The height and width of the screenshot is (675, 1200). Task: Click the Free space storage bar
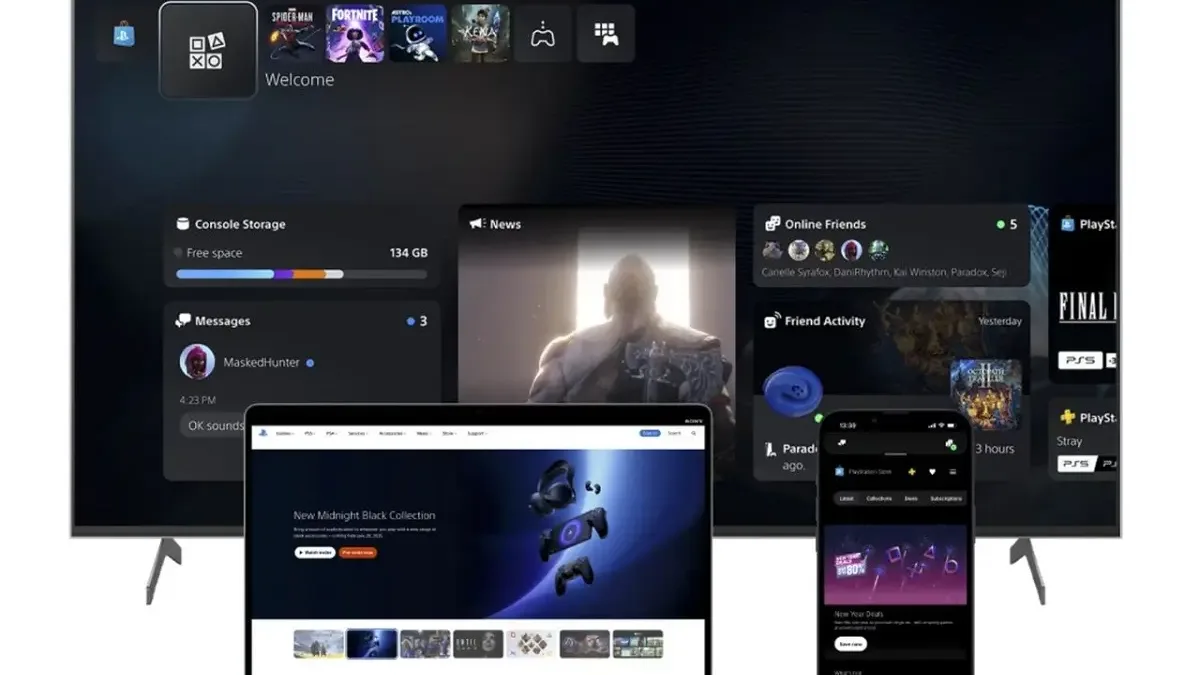301,274
